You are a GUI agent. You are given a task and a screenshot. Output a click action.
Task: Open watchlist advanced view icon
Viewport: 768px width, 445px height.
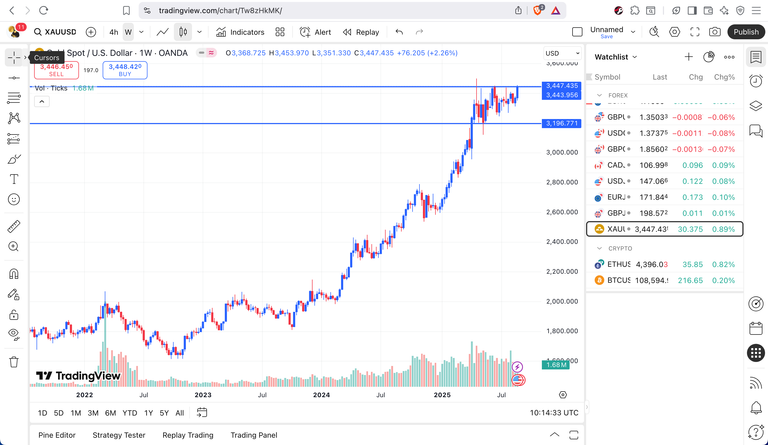coord(708,57)
